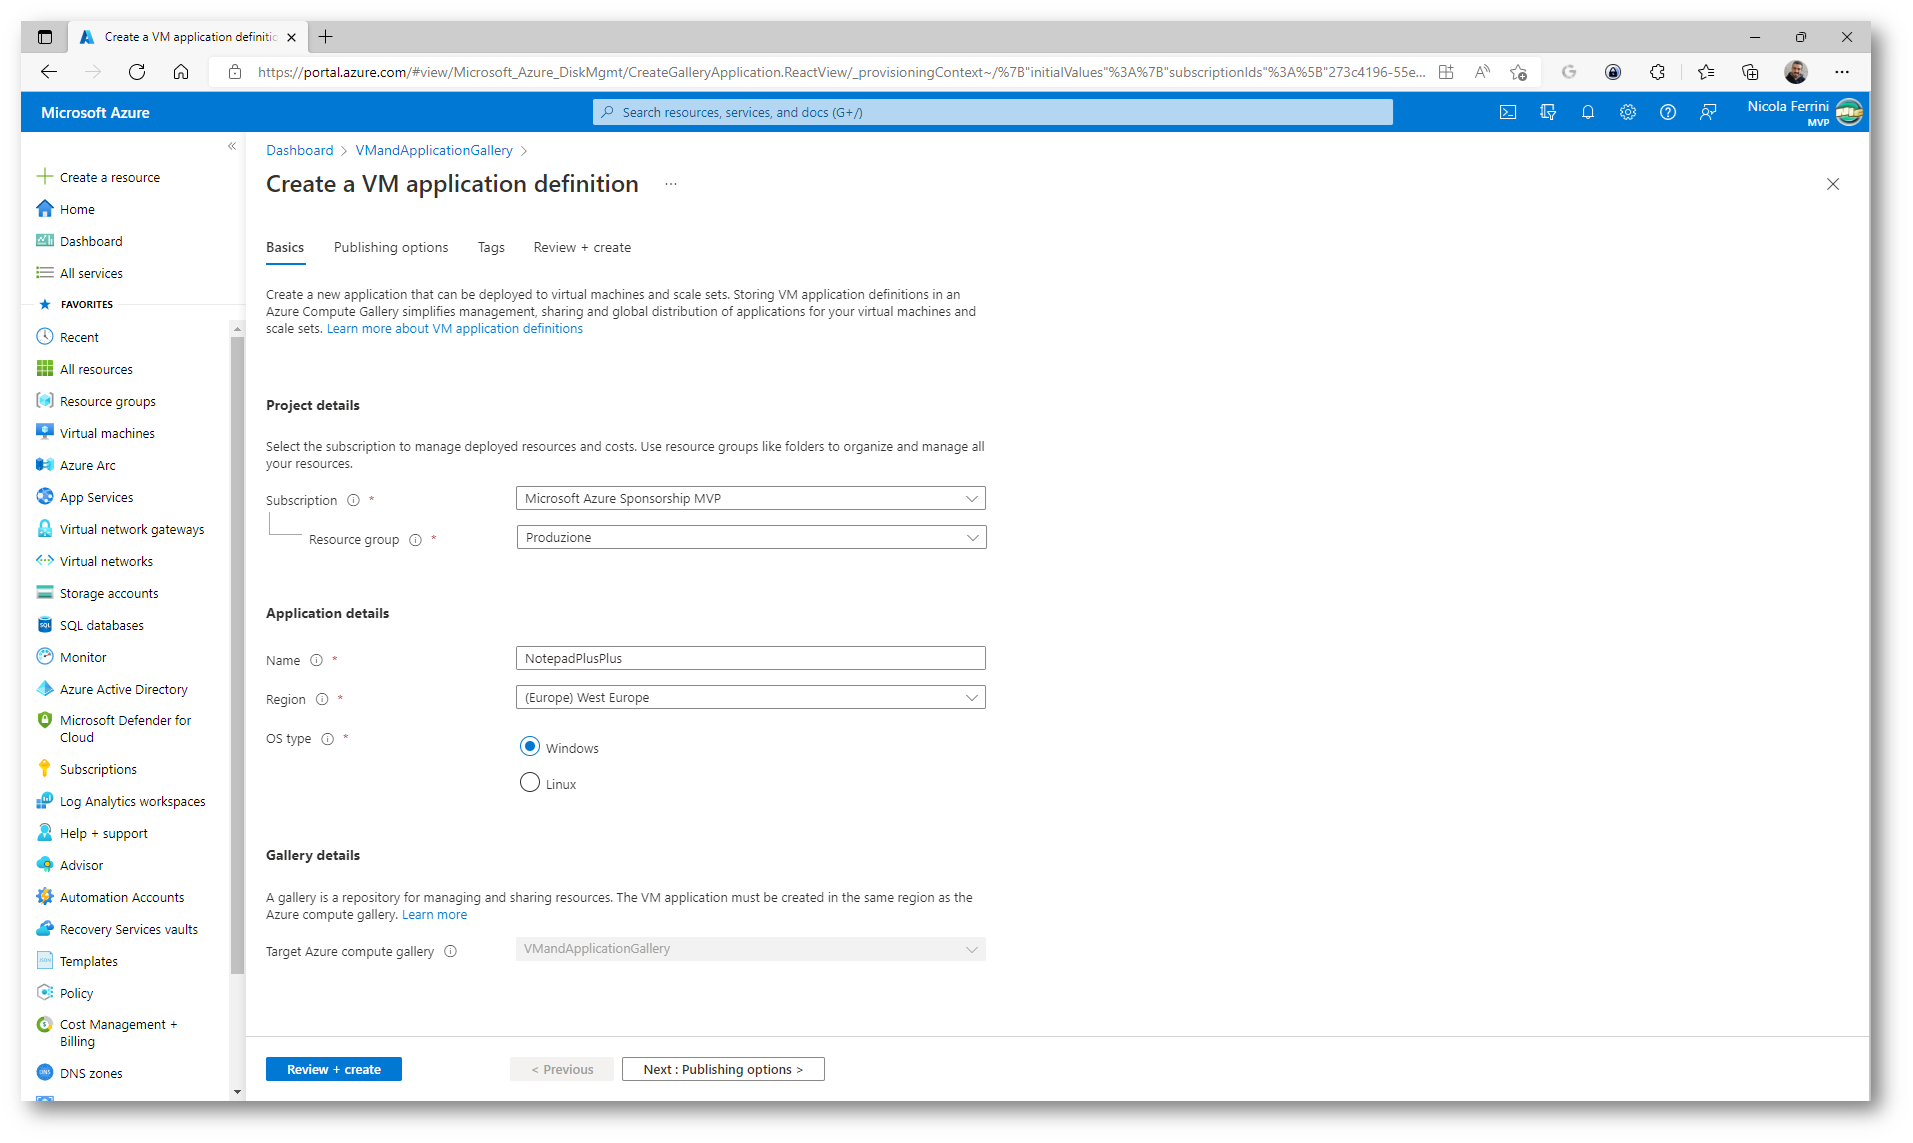Click the browser refresh icon

click(x=137, y=72)
